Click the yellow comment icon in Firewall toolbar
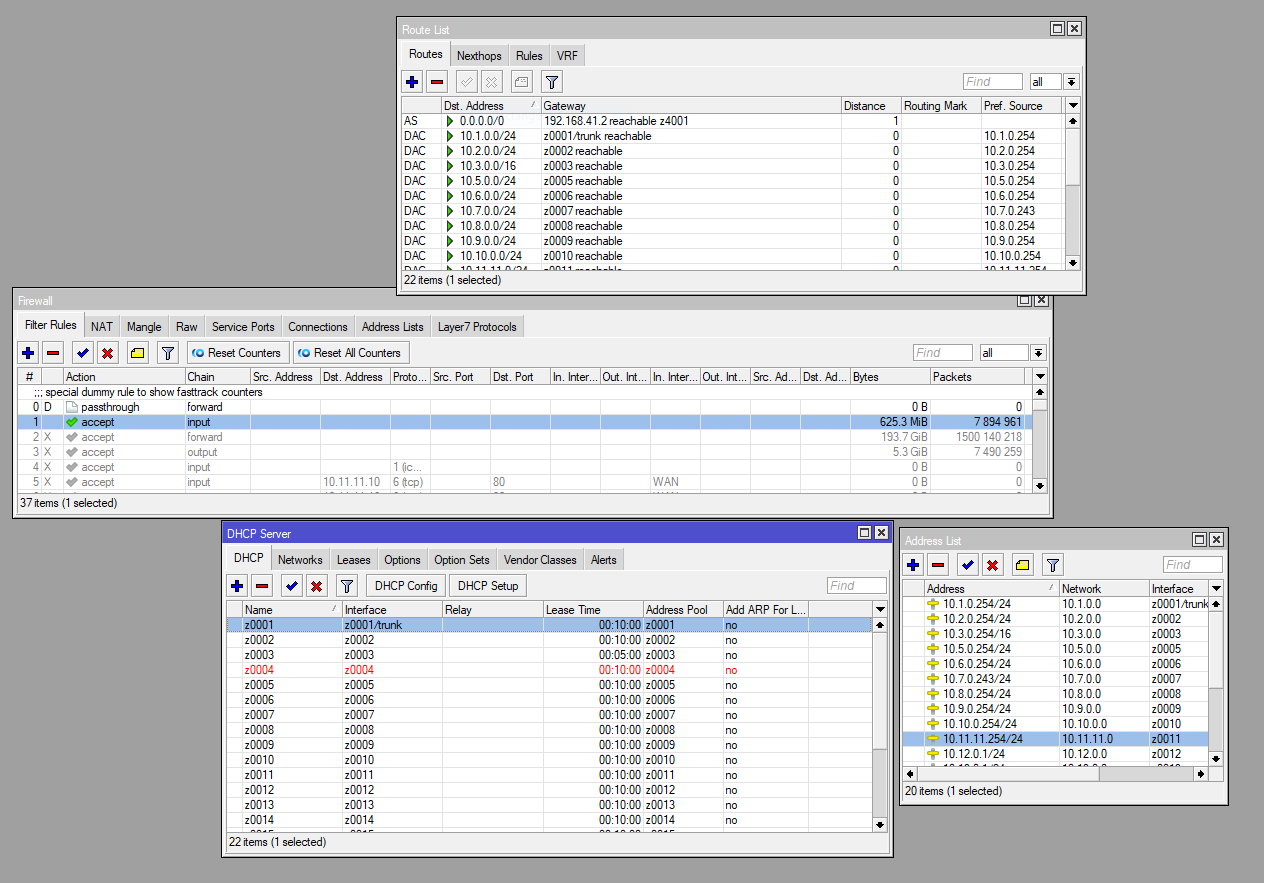 point(138,353)
